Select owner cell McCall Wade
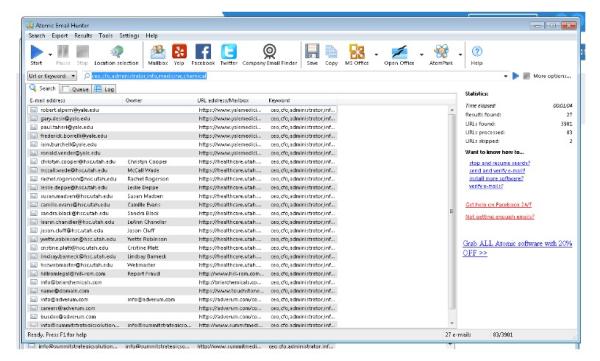The image size is (600, 361). [x=143, y=170]
